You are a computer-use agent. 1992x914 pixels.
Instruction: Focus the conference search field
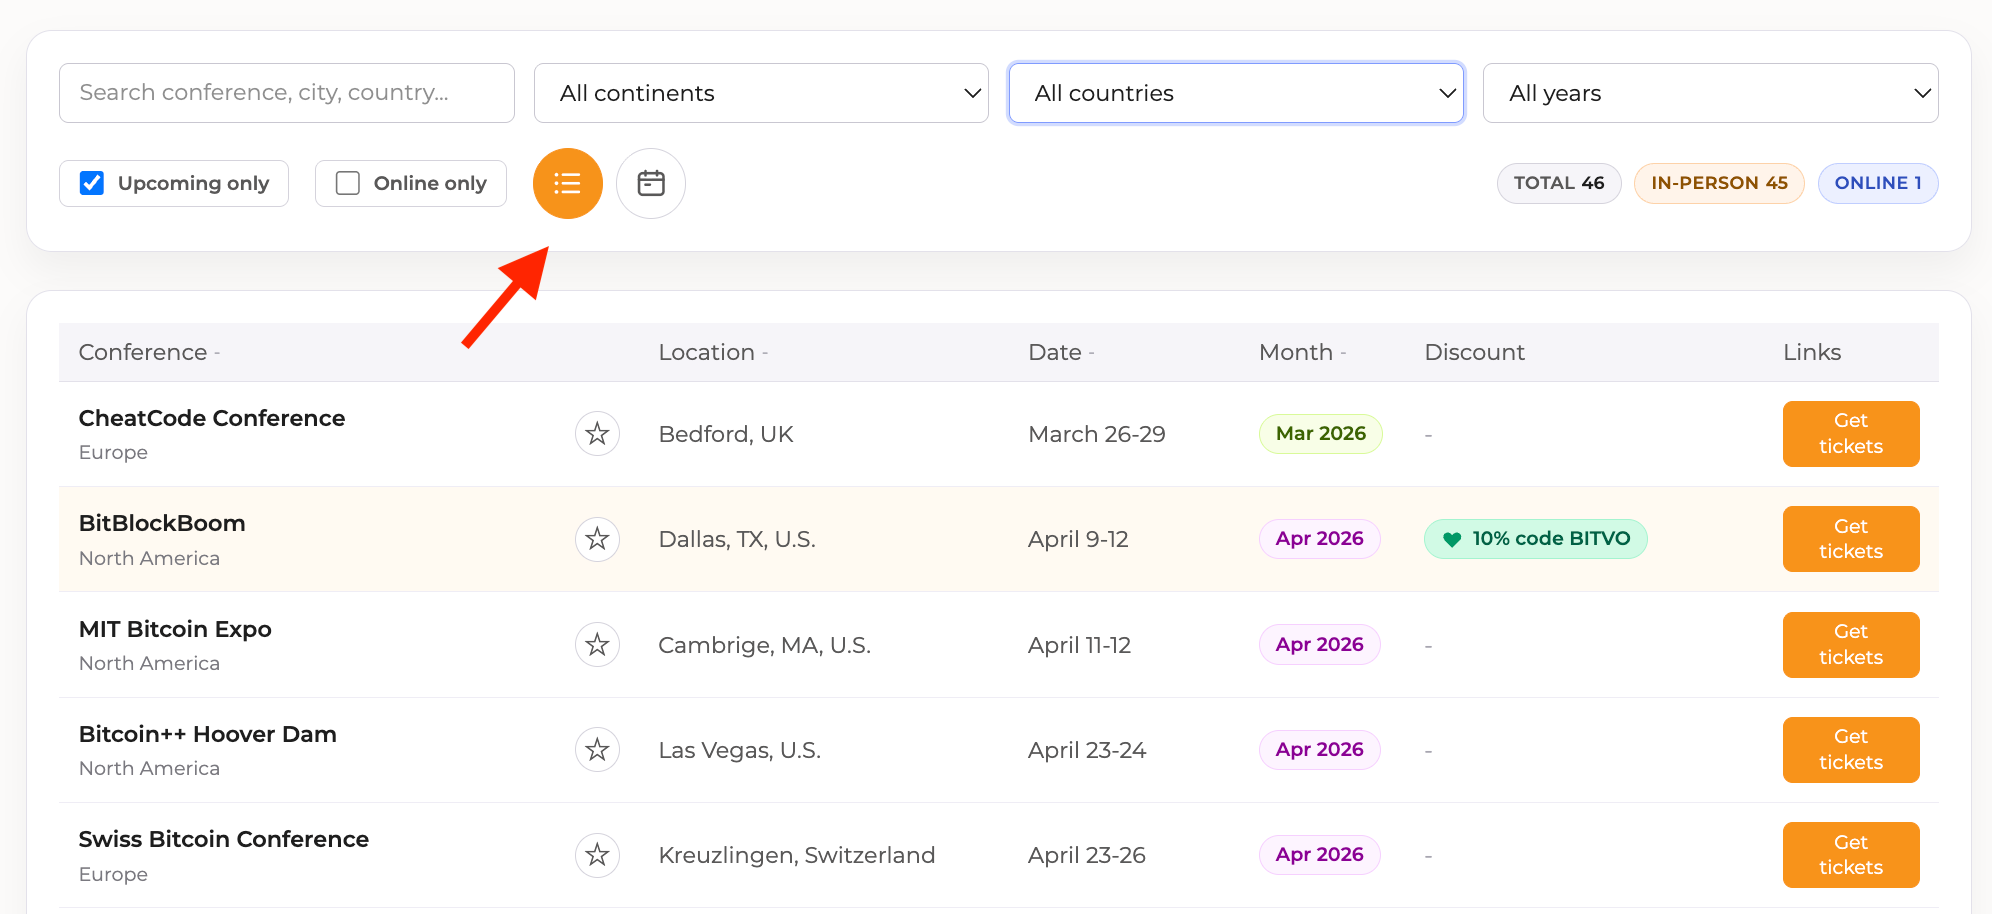coord(287,93)
